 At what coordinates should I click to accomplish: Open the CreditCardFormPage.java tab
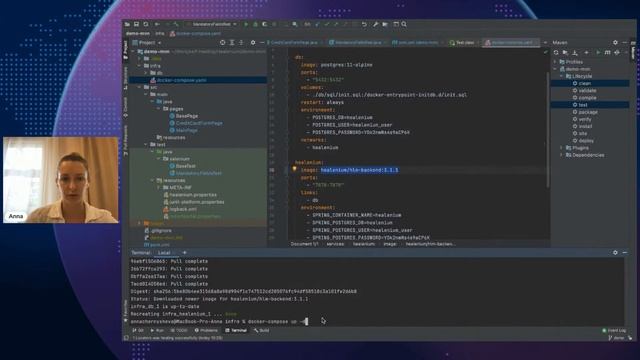[293, 42]
